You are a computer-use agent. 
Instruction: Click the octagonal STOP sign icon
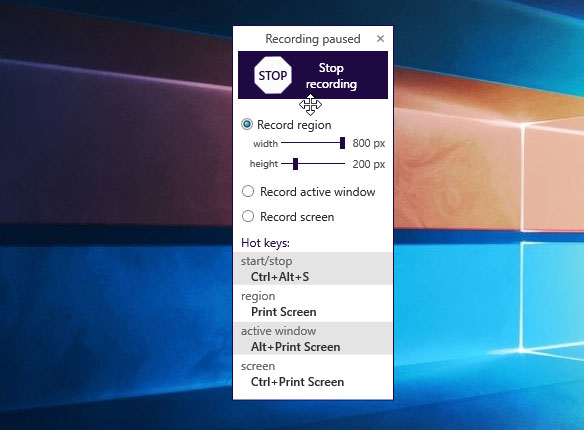pos(273,75)
